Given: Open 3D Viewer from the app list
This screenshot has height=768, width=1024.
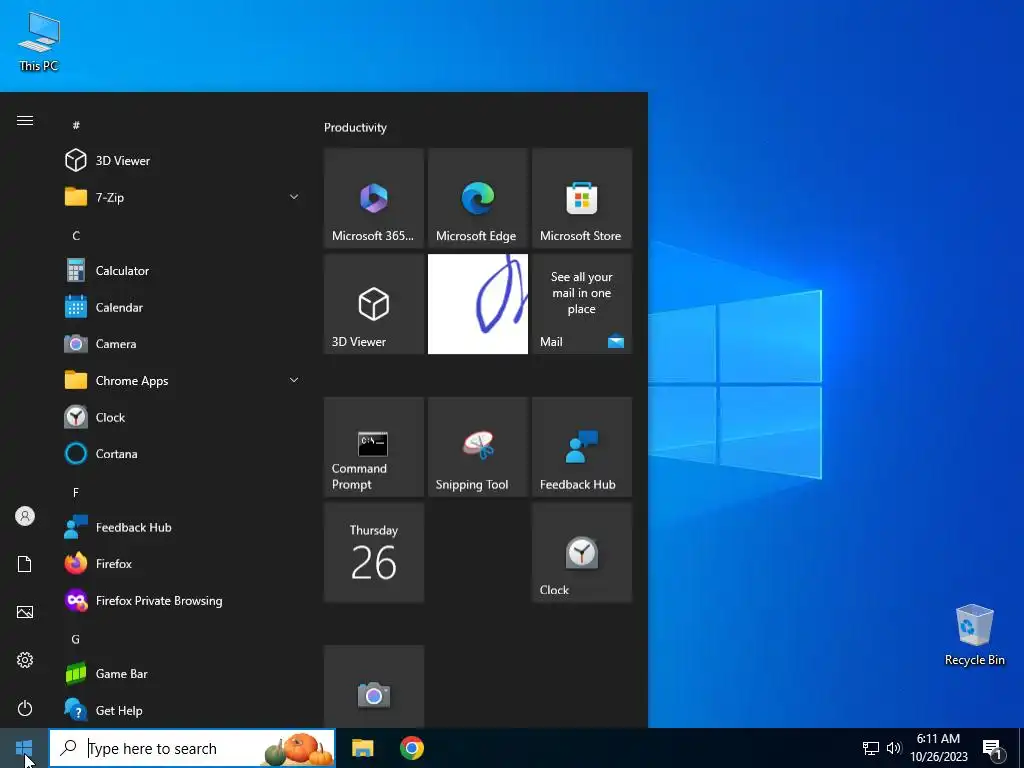Looking at the screenshot, I should coord(180,161).
